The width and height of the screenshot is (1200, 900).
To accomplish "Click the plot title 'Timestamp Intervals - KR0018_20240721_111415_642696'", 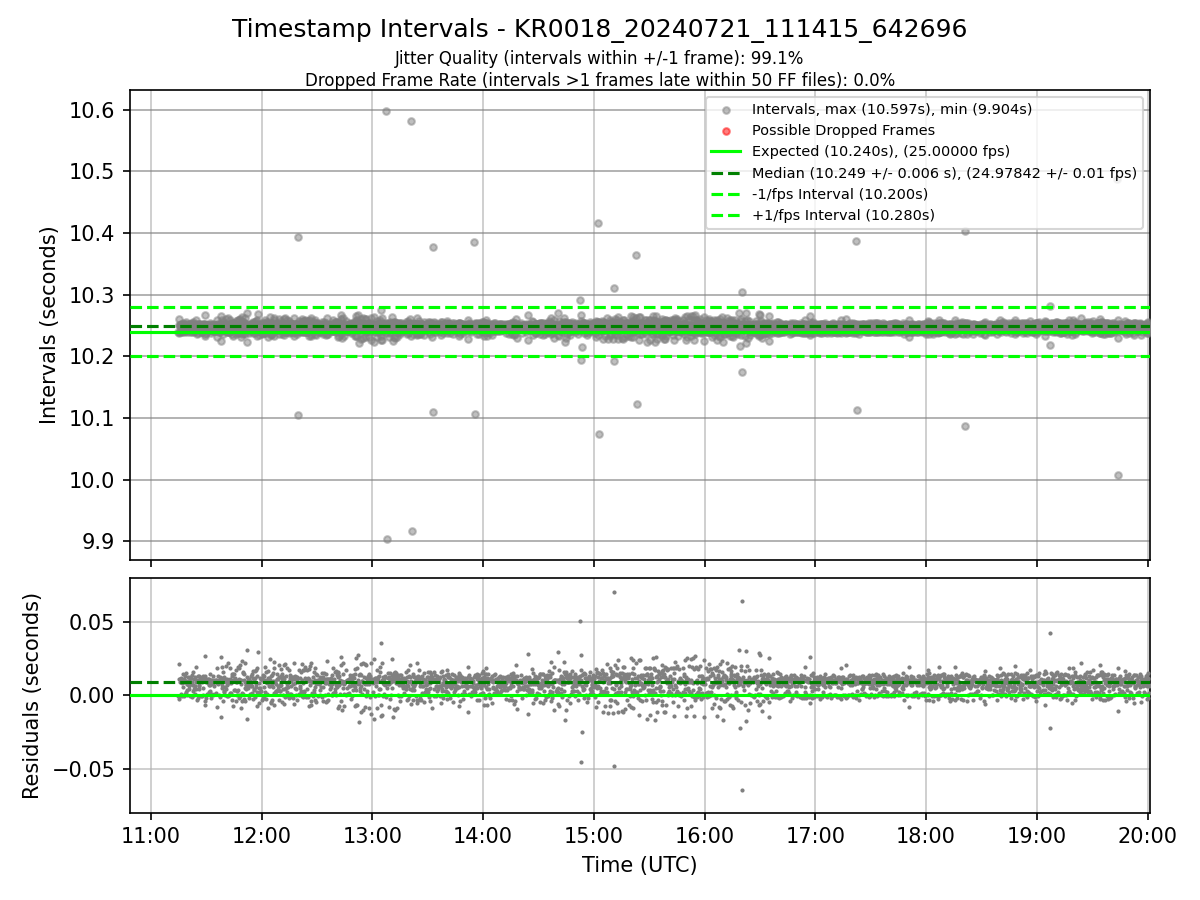I will click(599, 29).
